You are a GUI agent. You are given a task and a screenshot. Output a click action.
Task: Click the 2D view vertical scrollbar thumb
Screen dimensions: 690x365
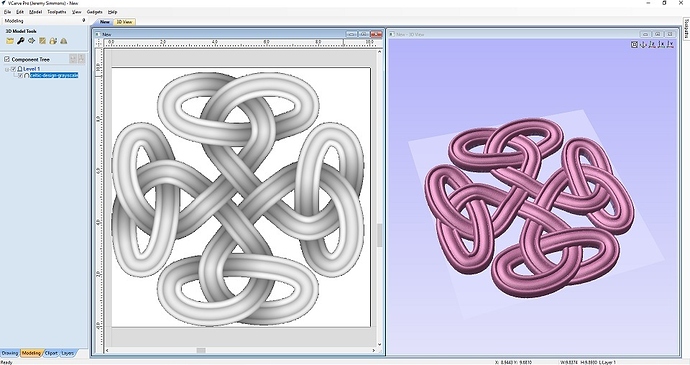coord(379,235)
